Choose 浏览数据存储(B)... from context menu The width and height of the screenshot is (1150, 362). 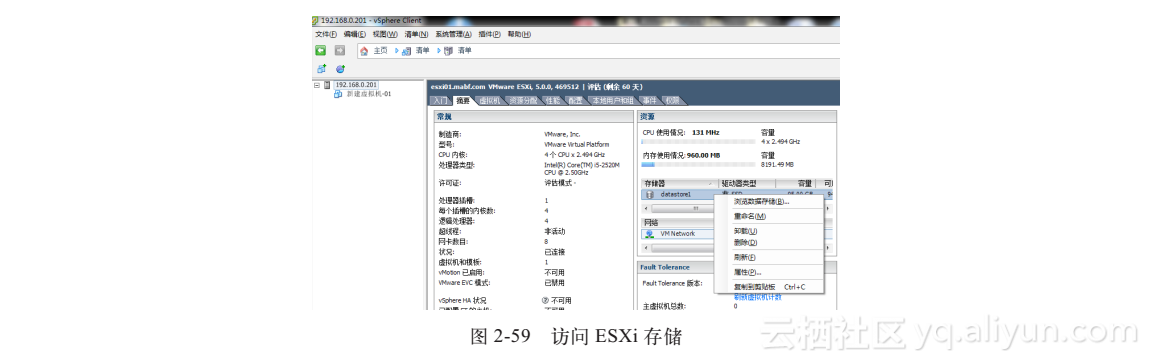tap(768, 201)
